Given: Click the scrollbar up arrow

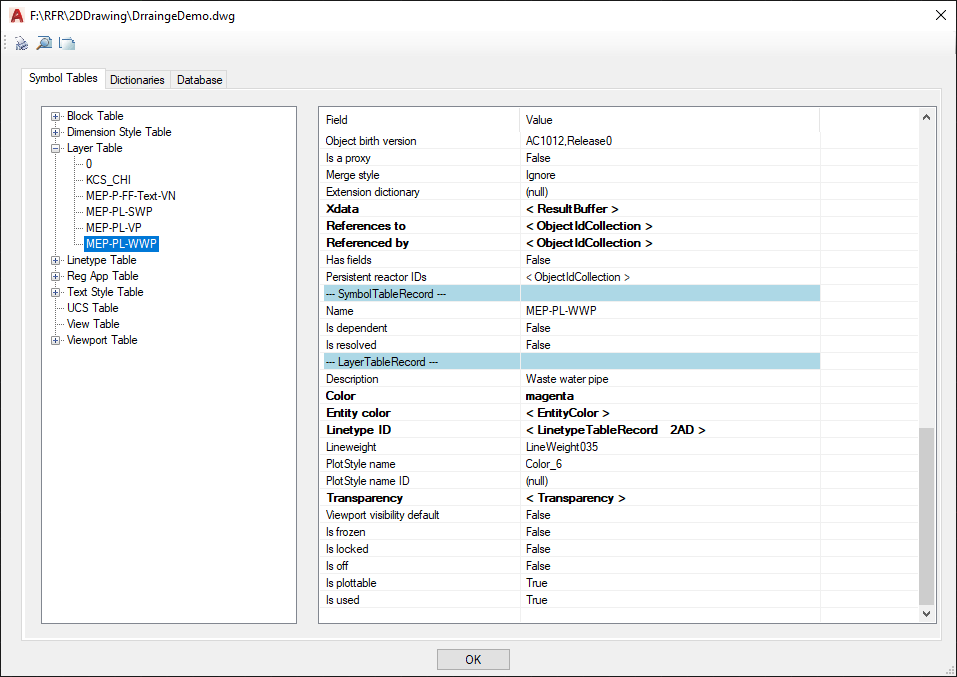Looking at the screenshot, I should click(926, 117).
